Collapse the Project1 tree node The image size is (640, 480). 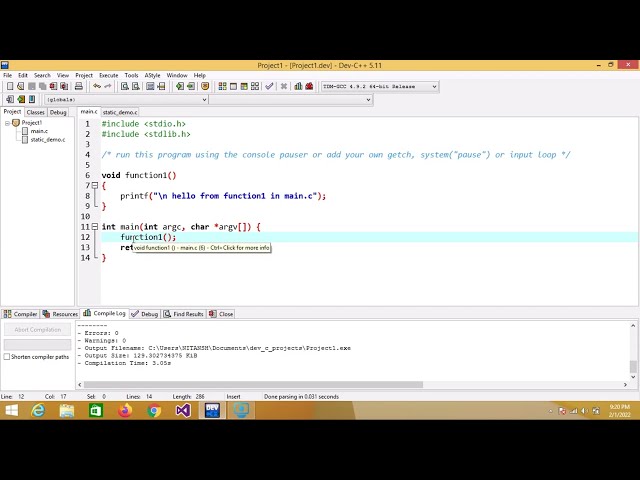[7, 123]
